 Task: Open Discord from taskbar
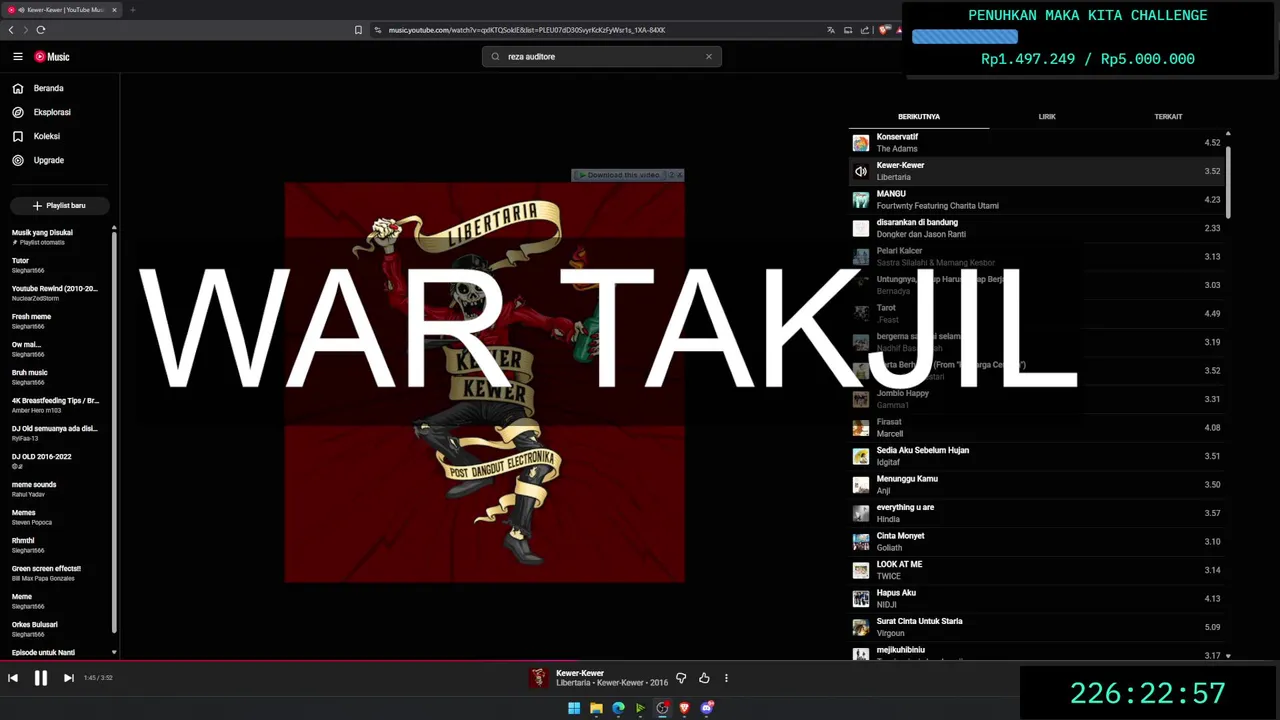click(x=707, y=708)
